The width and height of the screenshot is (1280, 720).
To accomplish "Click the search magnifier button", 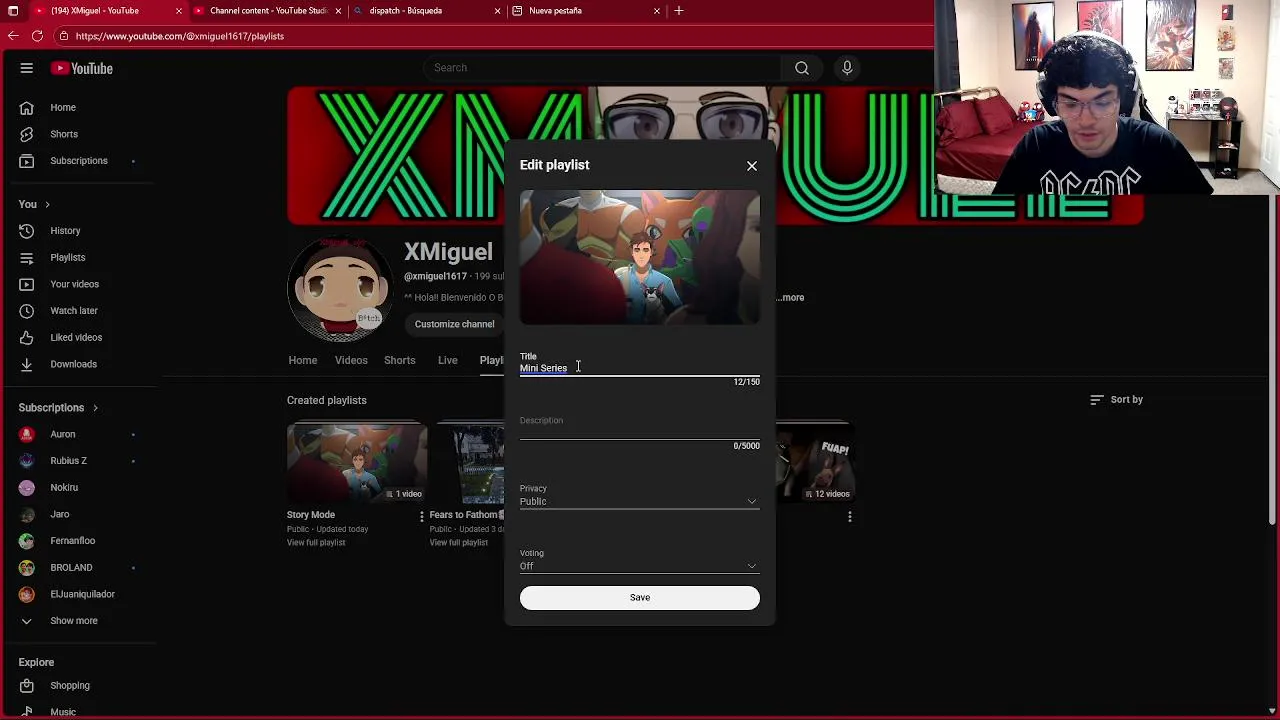I will (x=802, y=68).
